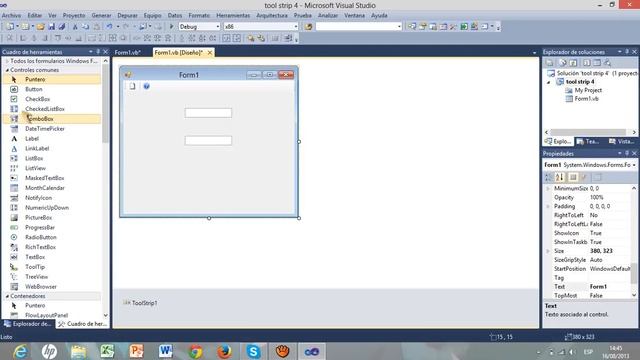Image resolution: width=640 pixels, height=360 pixels.
Task: Choose MaskedTextBox control in toolbox
Action: (44, 178)
